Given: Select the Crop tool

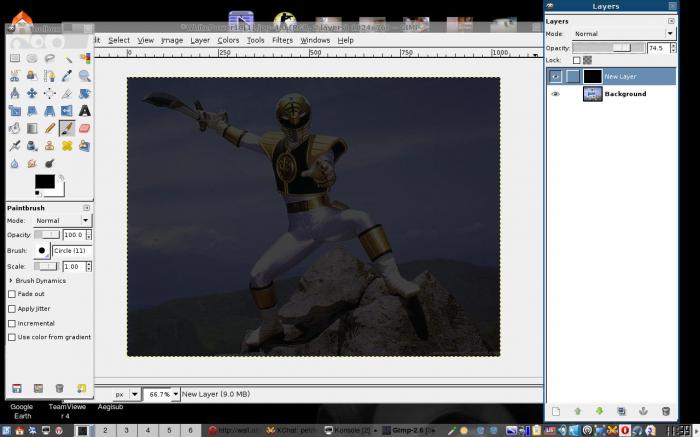Looking at the screenshot, I should click(x=67, y=93).
